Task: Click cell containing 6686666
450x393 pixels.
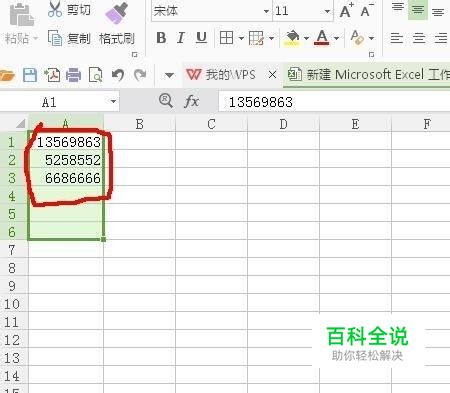Action: (66, 178)
